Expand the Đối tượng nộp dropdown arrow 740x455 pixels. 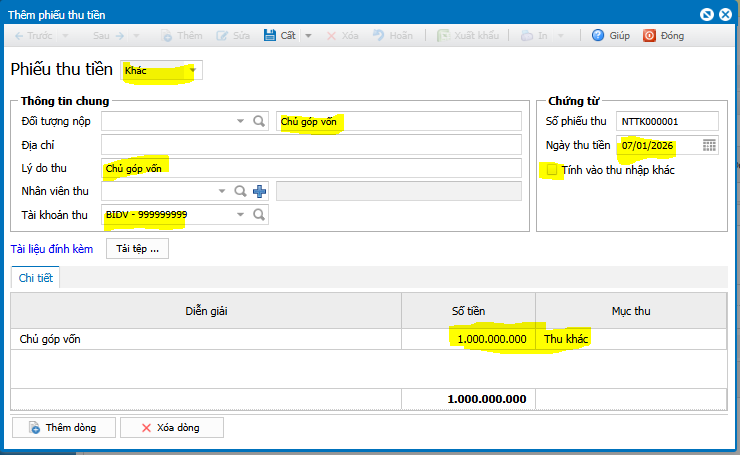240,121
